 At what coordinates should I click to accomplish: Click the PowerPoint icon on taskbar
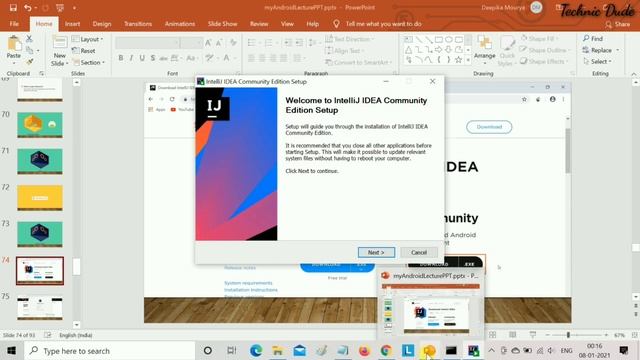tap(429, 351)
